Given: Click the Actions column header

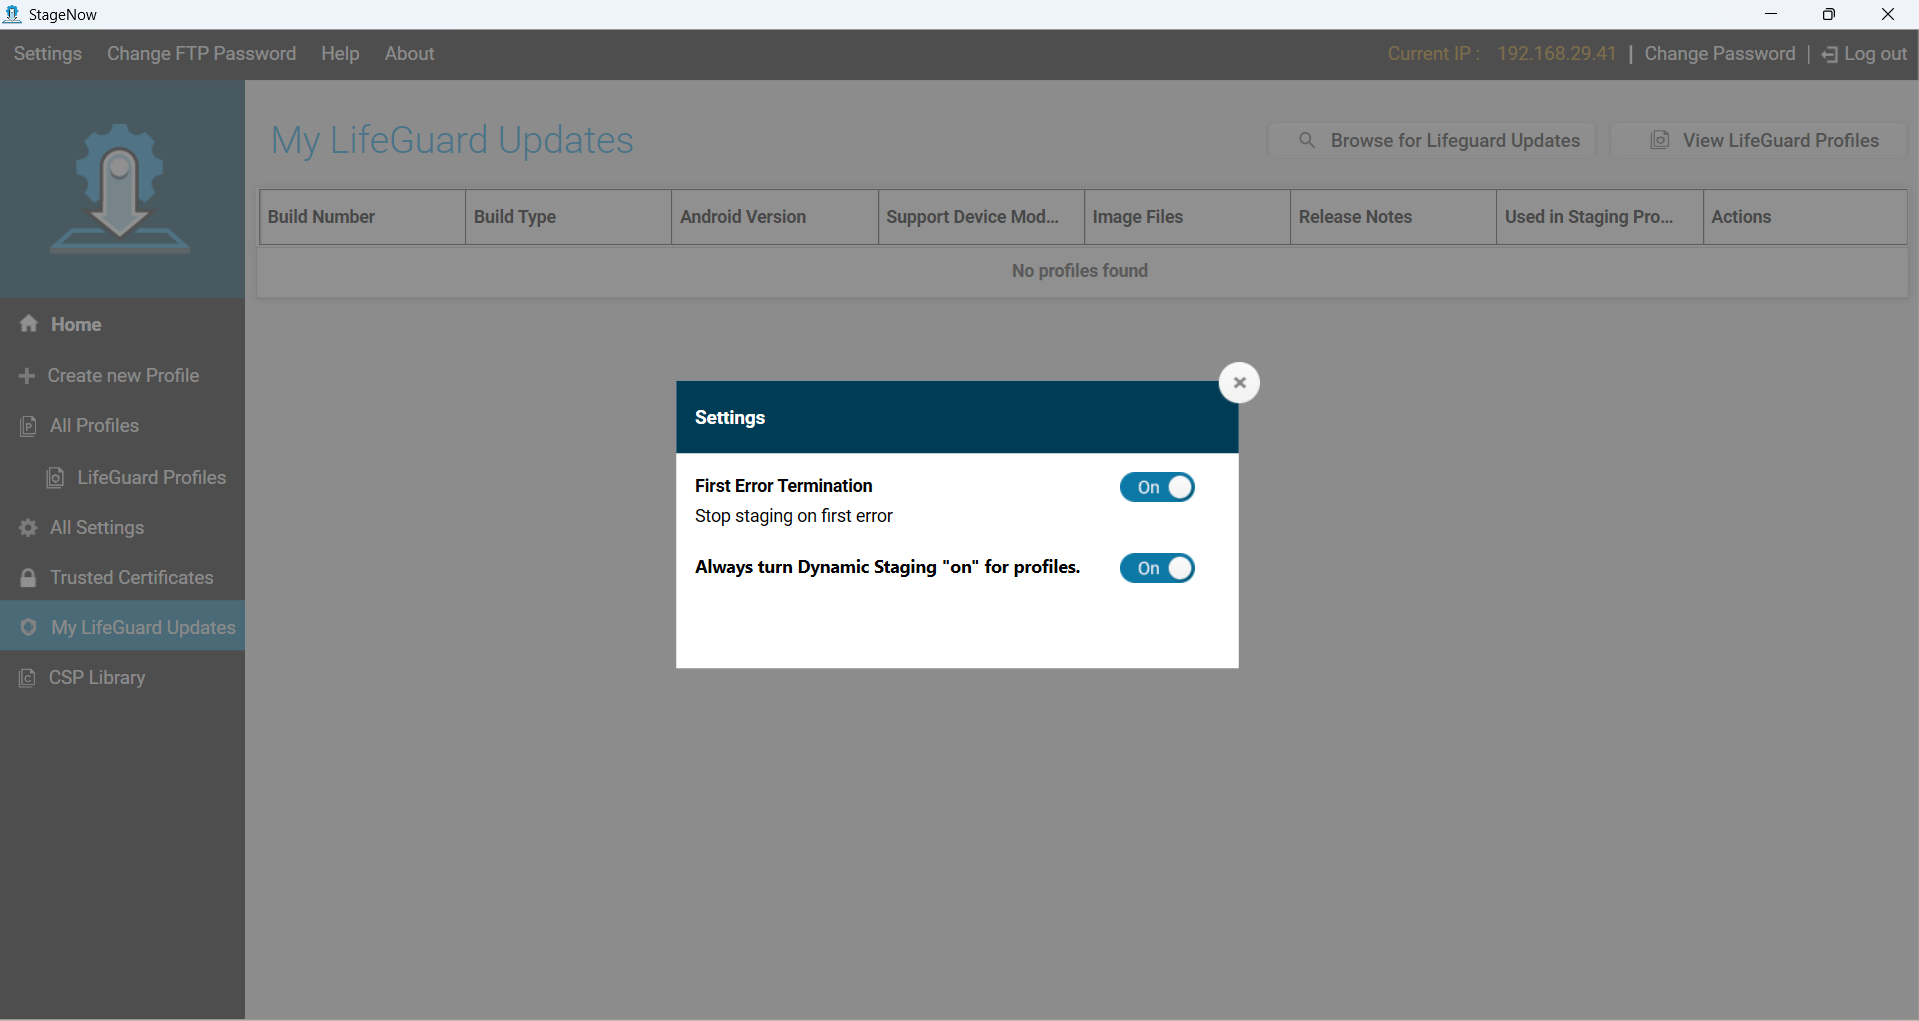Looking at the screenshot, I should pyautogui.click(x=1805, y=217).
